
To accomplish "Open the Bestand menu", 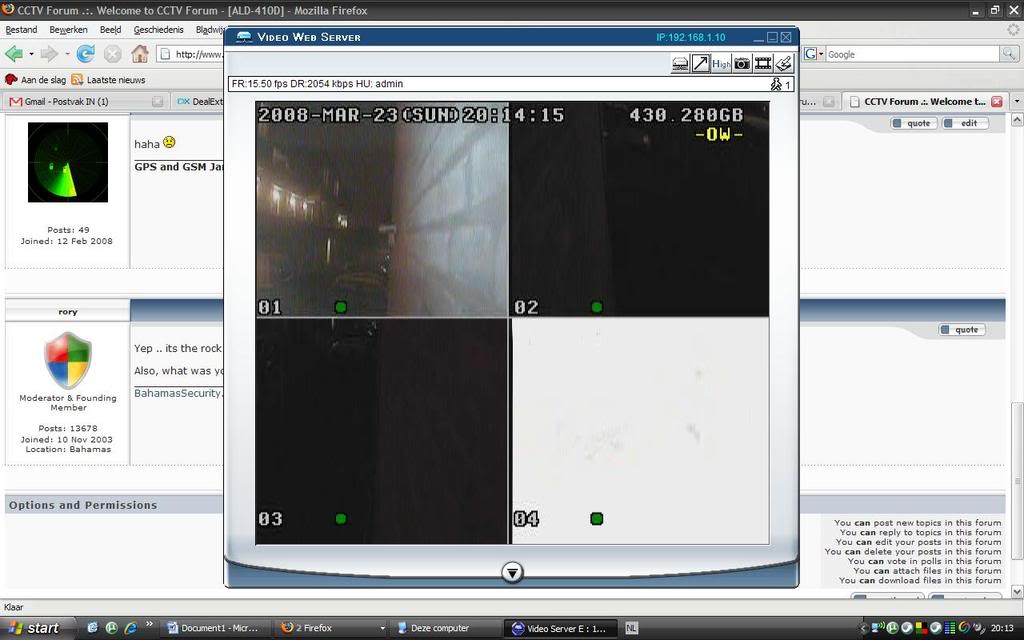I will (x=21, y=30).
